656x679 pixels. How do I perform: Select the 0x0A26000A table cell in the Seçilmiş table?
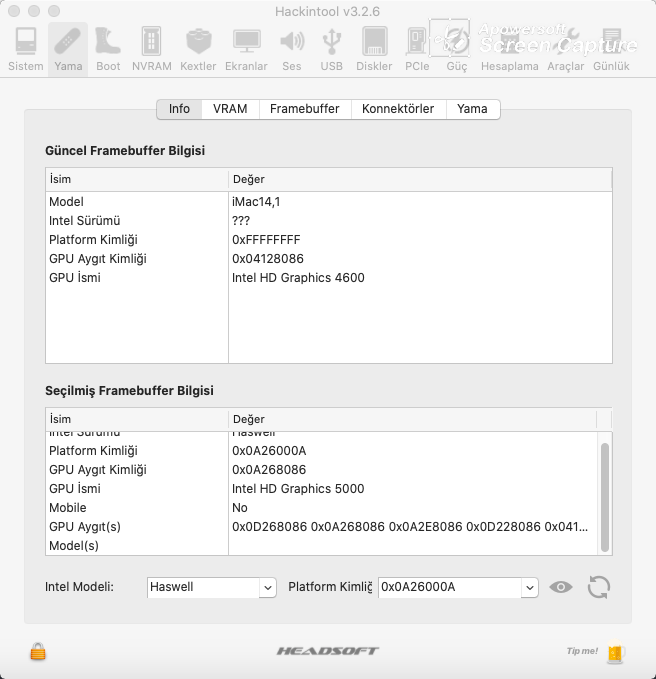269,451
